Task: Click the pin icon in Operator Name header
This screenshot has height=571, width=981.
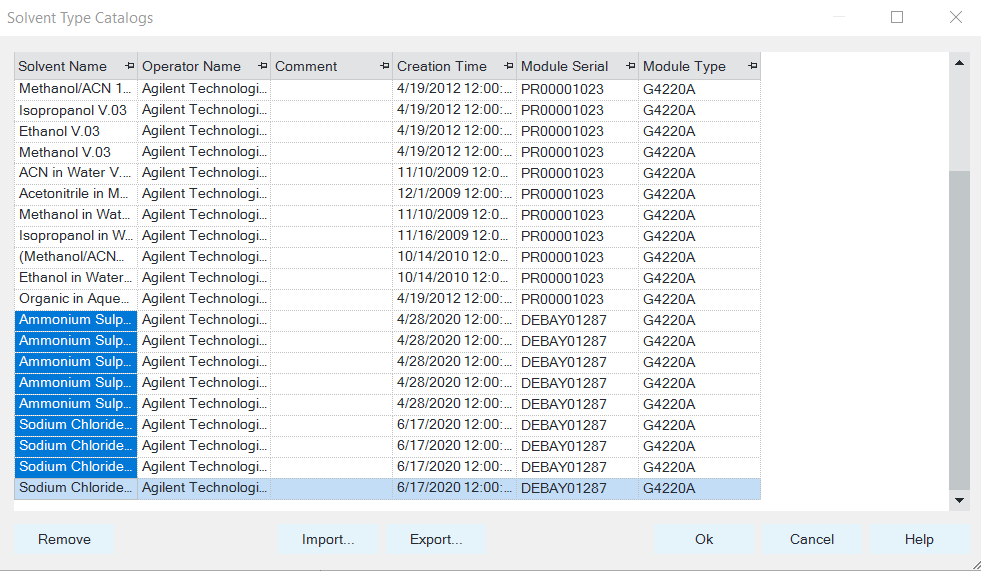Action: coord(262,66)
